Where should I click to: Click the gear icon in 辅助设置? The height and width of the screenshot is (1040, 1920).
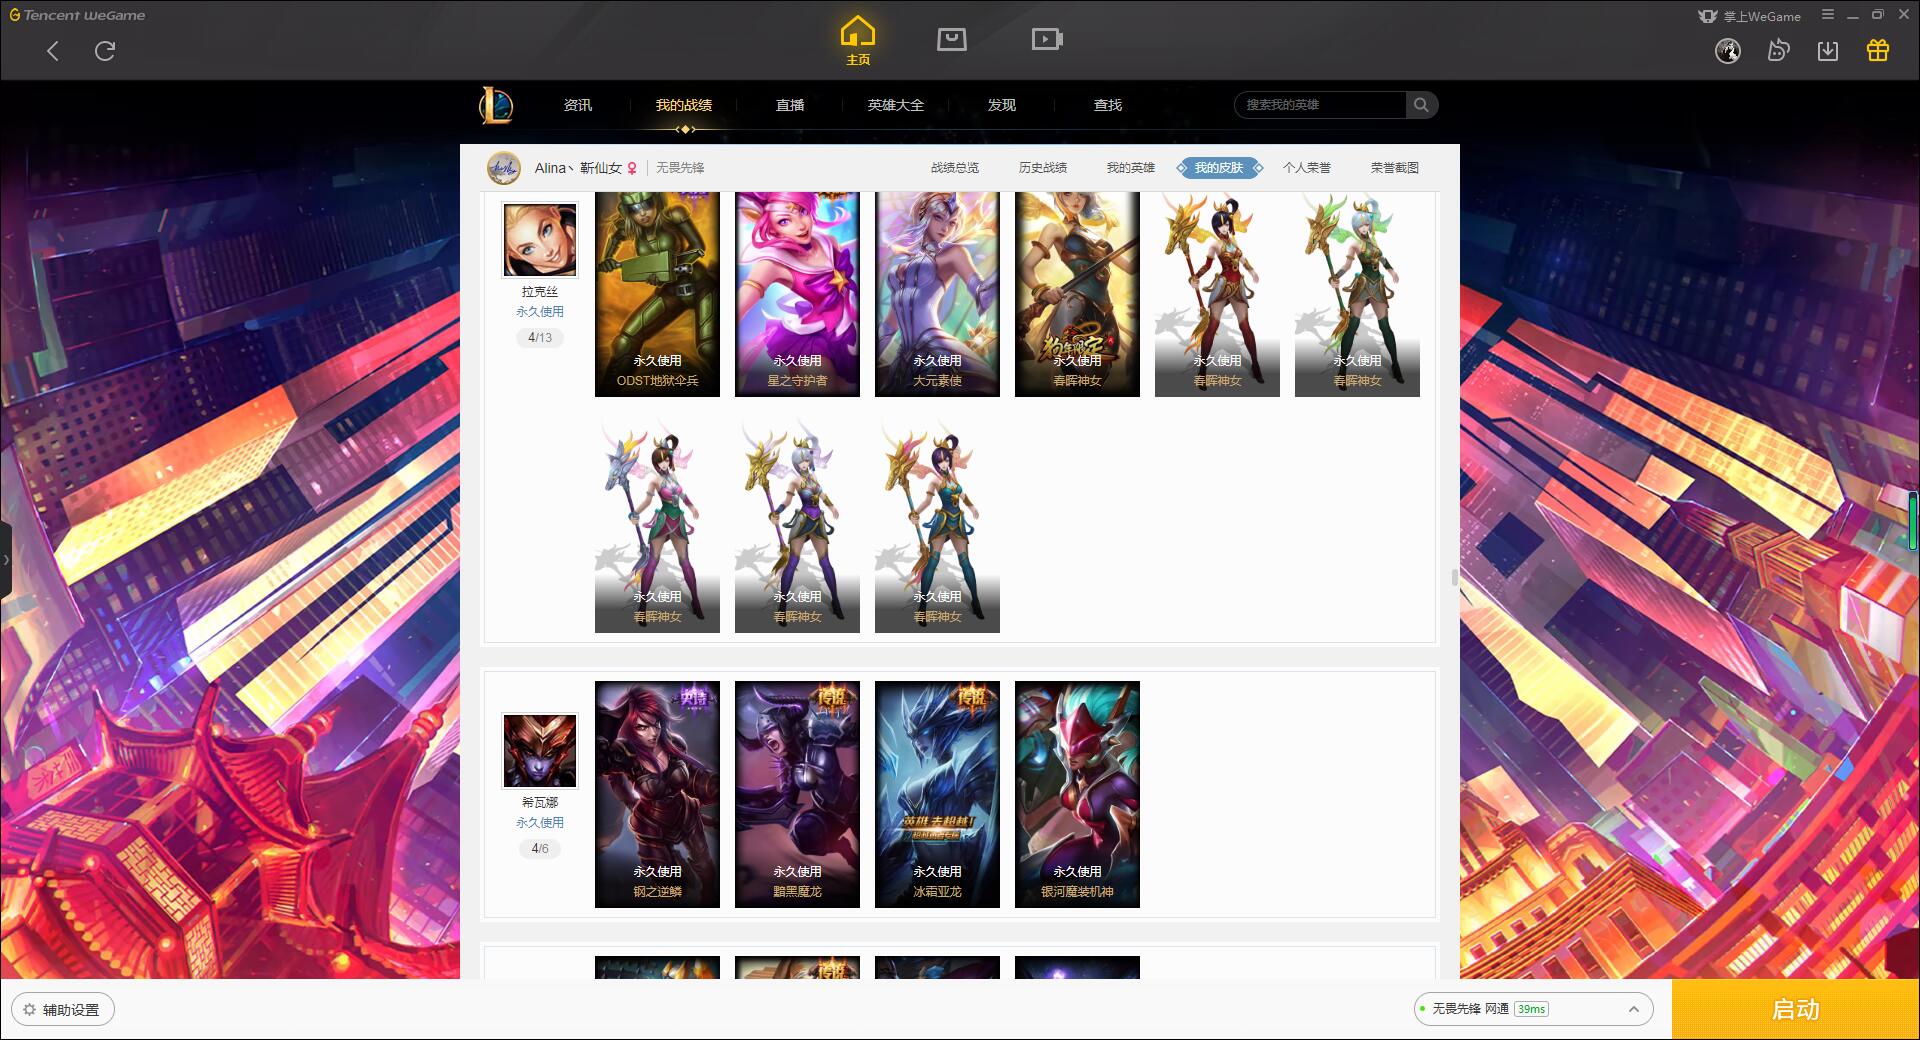[29, 1010]
